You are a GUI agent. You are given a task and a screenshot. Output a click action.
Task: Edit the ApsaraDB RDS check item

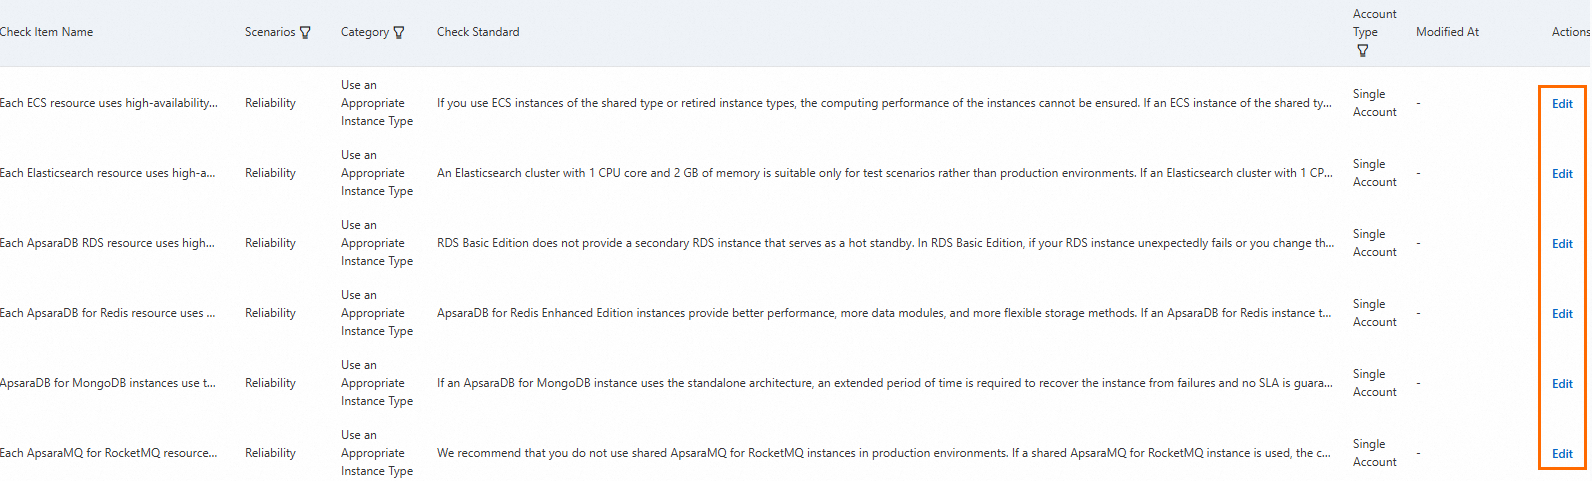coord(1562,244)
